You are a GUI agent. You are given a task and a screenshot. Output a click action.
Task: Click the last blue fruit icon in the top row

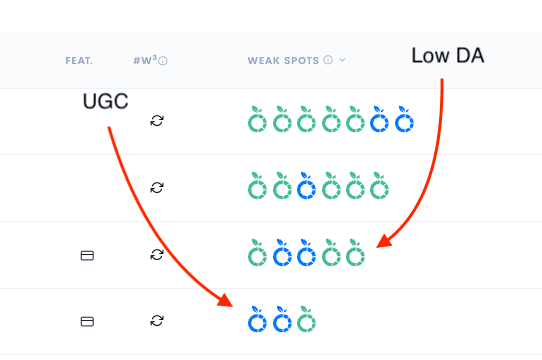tap(404, 119)
